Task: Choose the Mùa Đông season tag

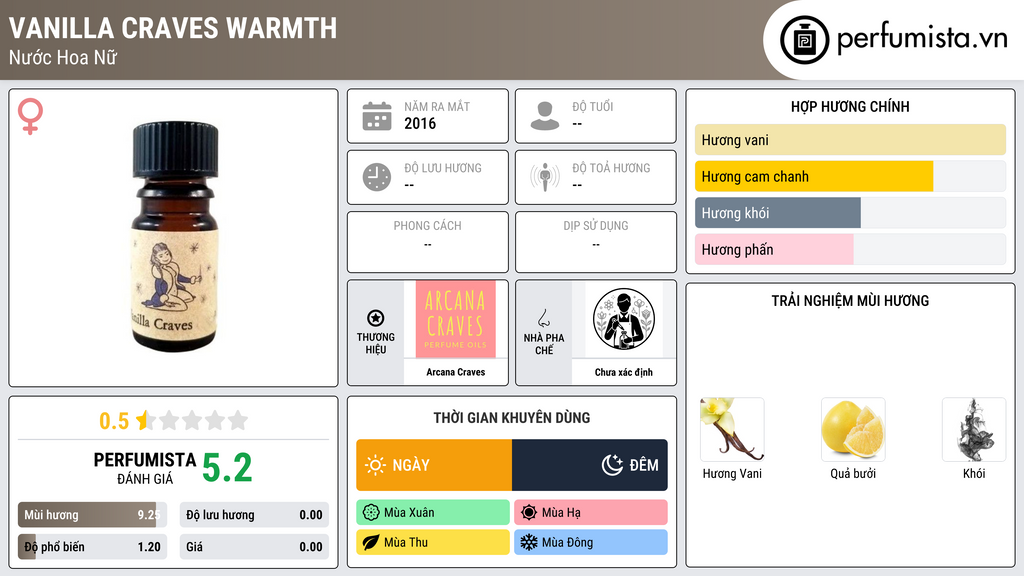Action: tap(591, 542)
